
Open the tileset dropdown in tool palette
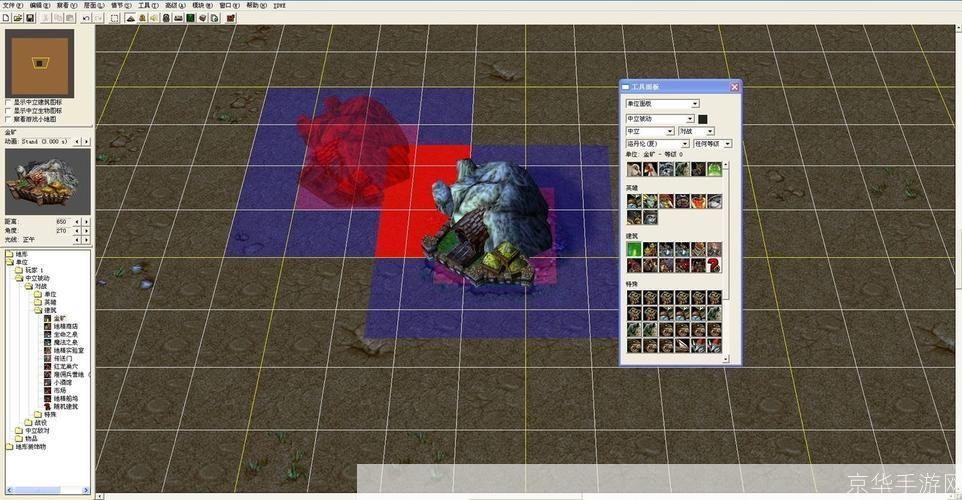click(657, 144)
